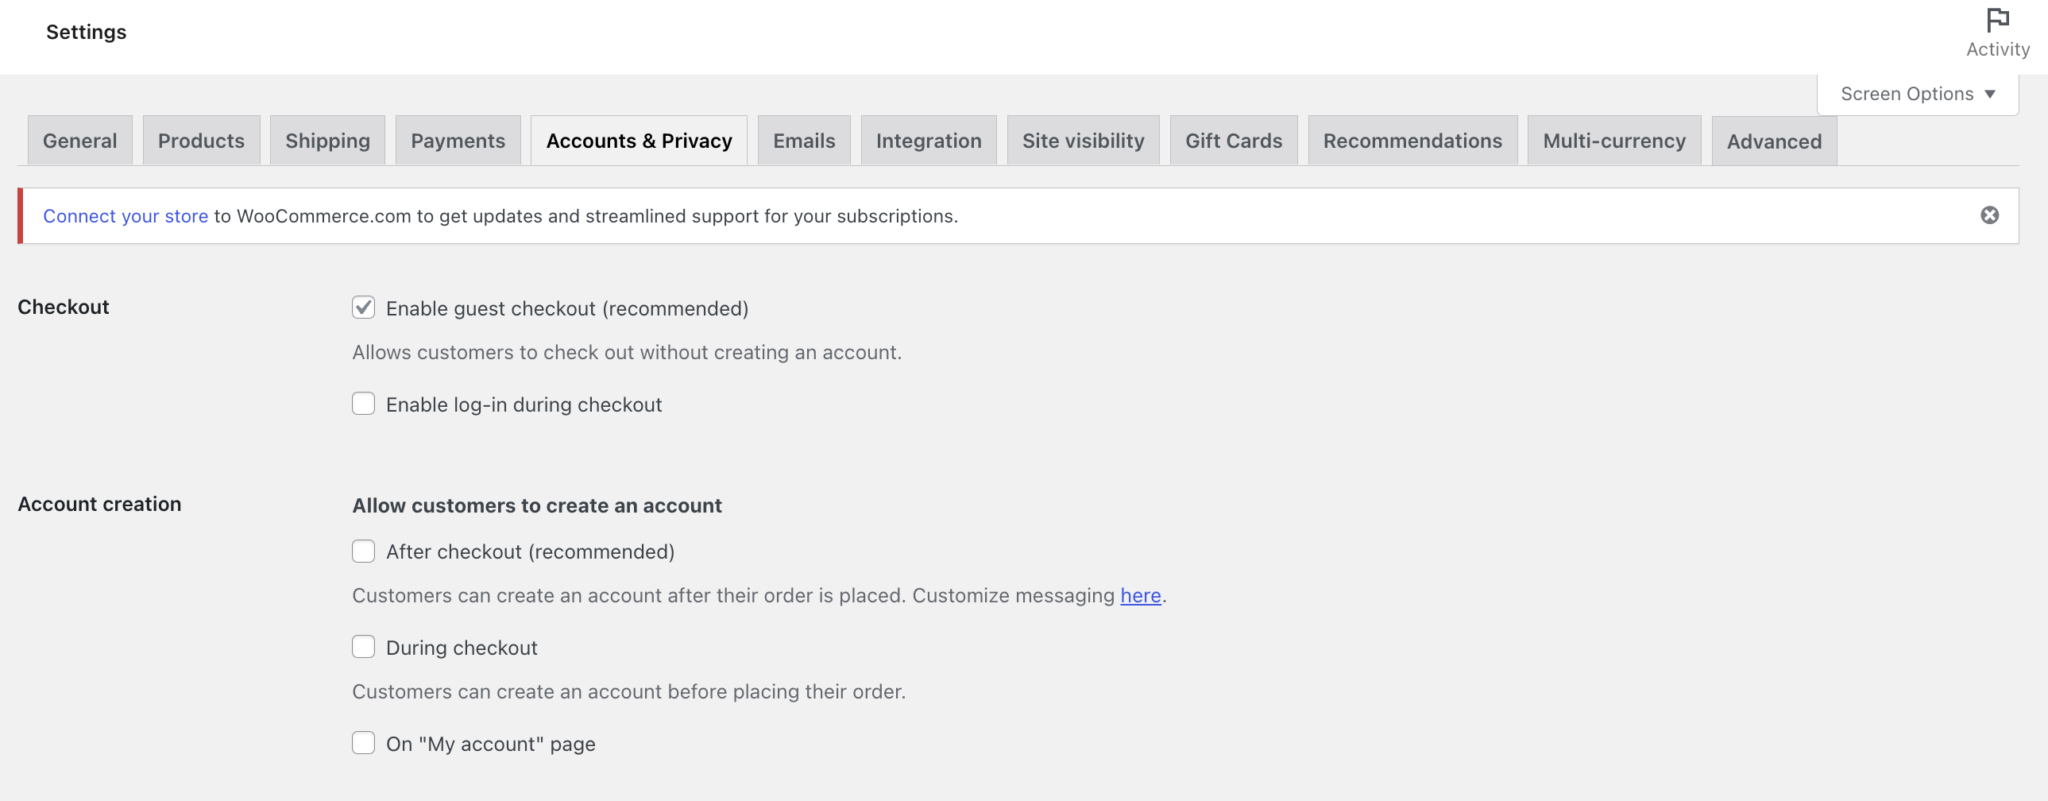Dismiss the Connect your store notice
2048x801 pixels.
(x=1989, y=215)
